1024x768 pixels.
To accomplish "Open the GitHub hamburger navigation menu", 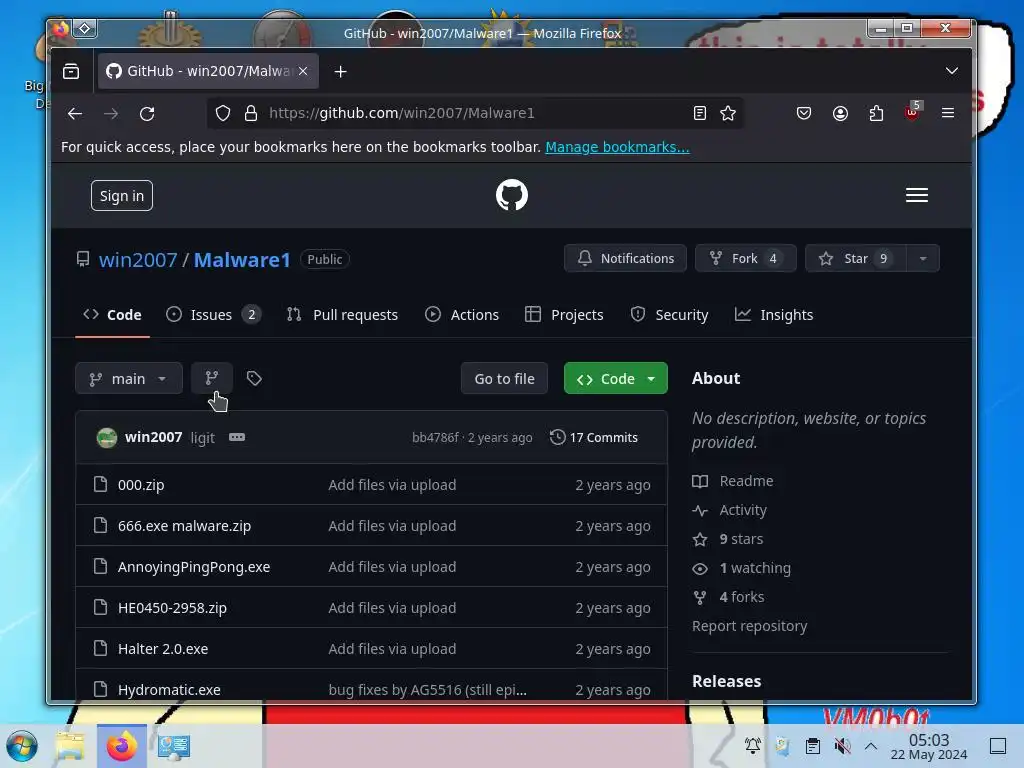I will coord(916,195).
